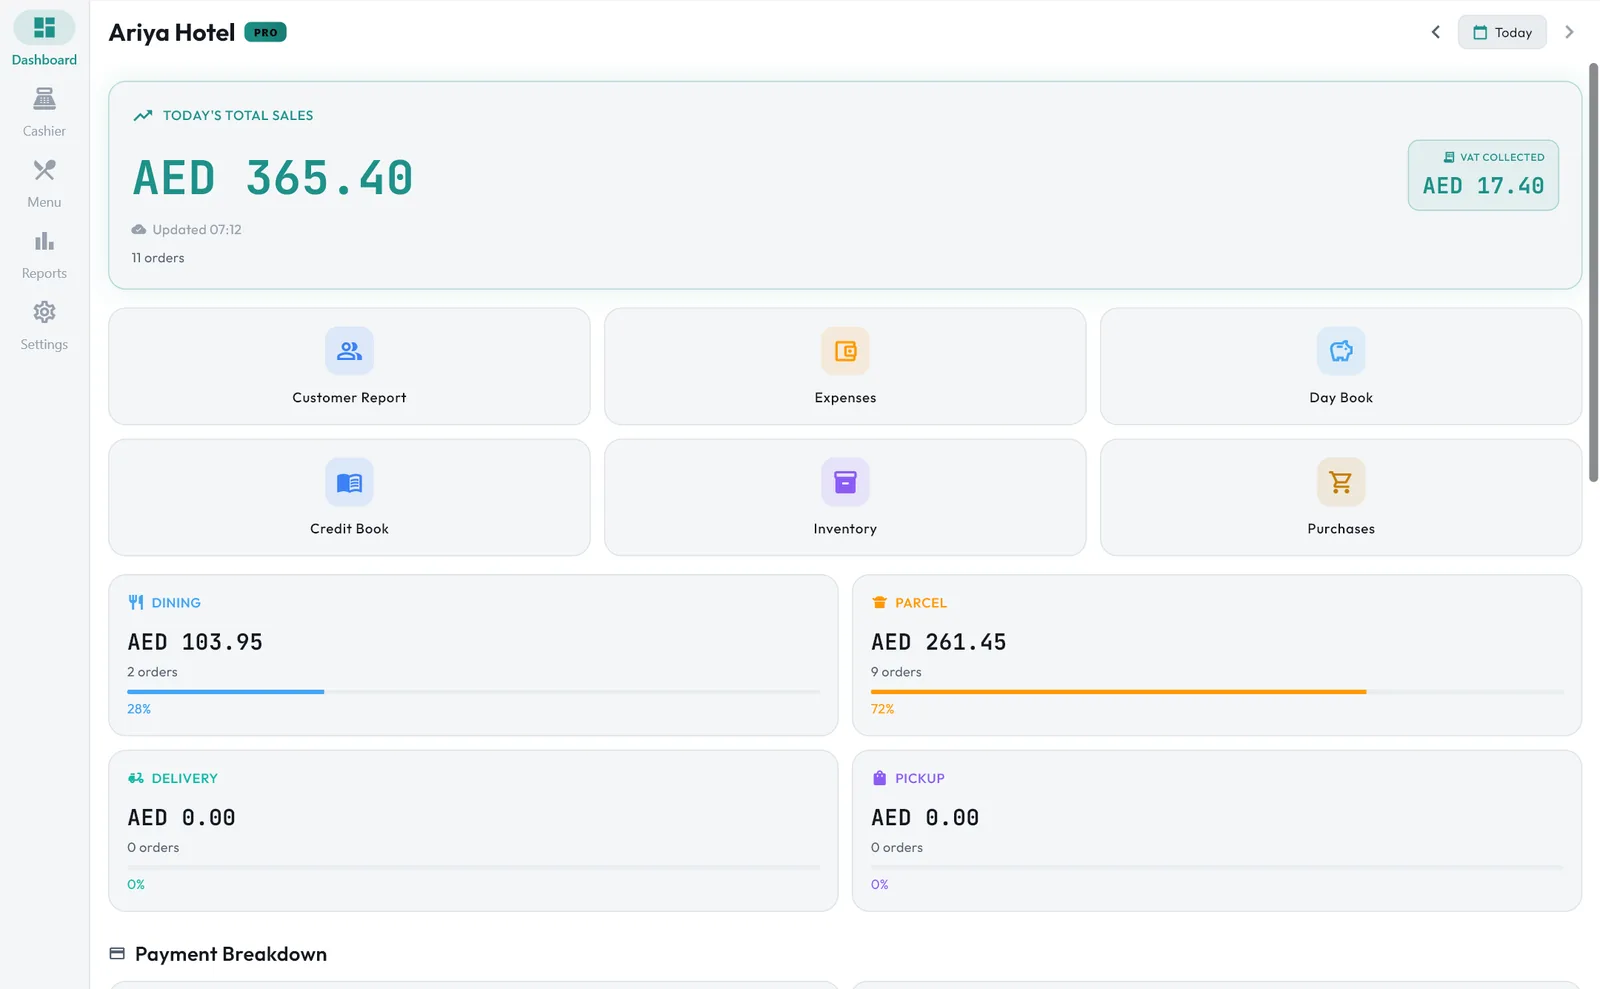The width and height of the screenshot is (1600, 989).
Task: Click the AED 103.95 dining amount
Action: (195, 642)
